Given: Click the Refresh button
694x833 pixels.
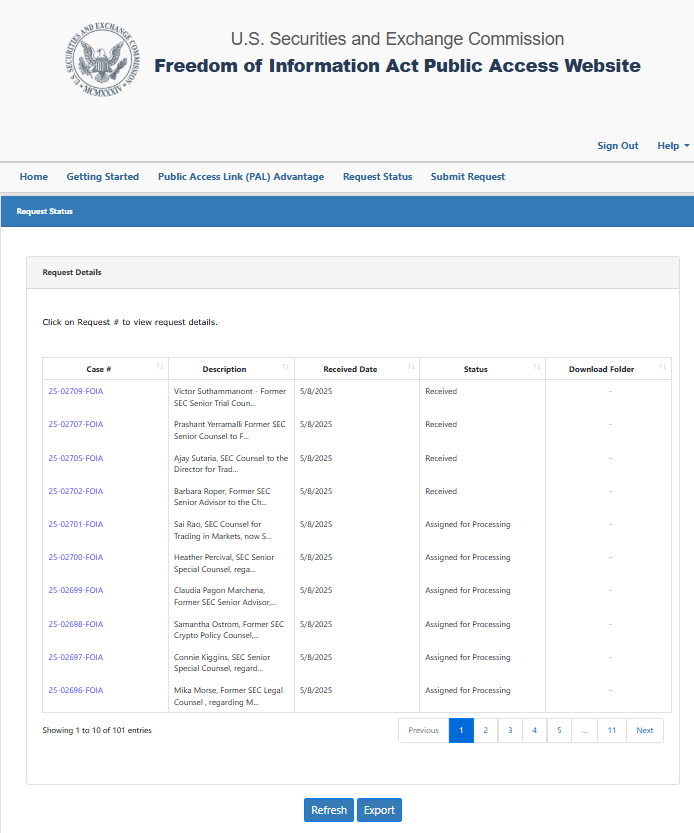Looking at the screenshot, I should [x=329, y=810].
